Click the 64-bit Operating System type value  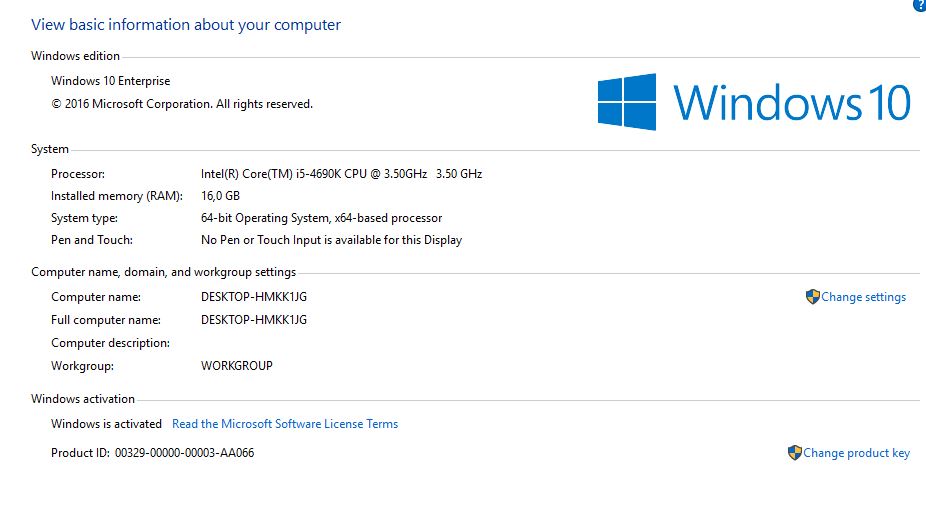coord(321,218)
